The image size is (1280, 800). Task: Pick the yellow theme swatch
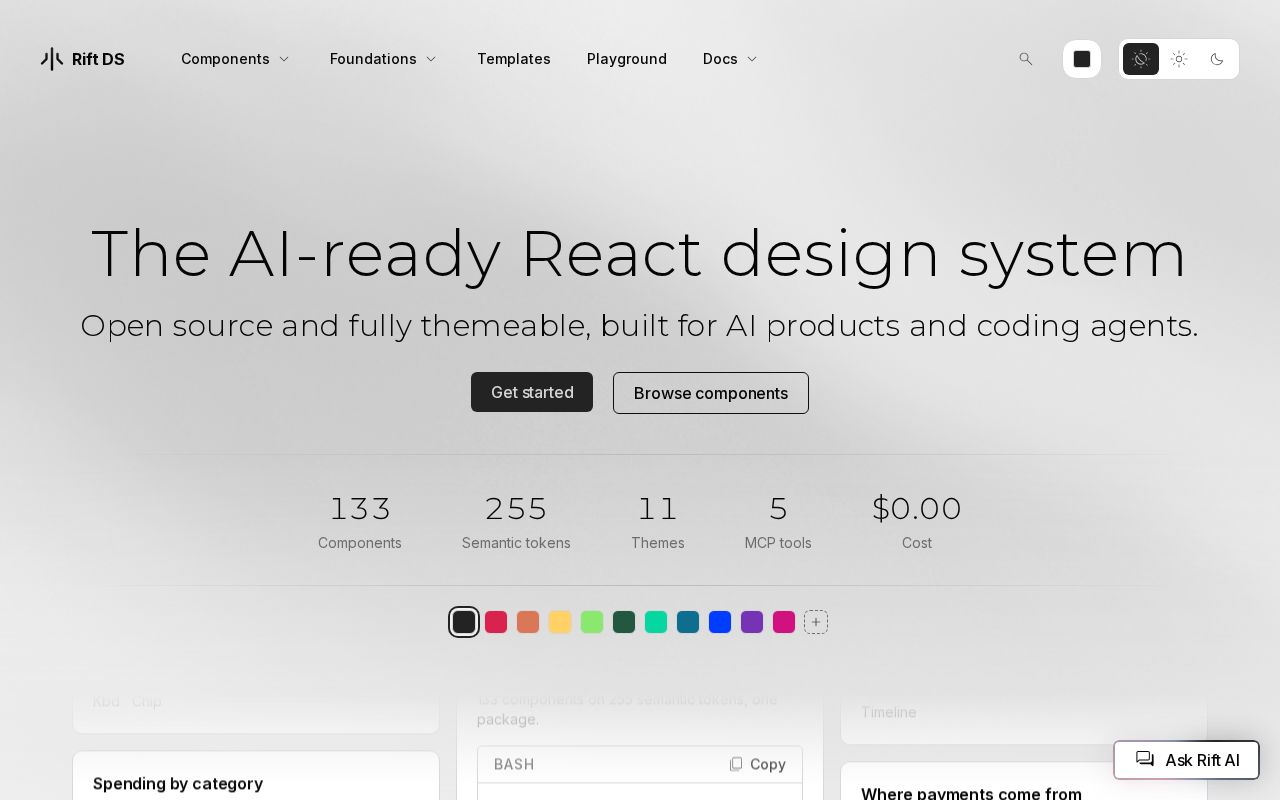tap(560, 622)
